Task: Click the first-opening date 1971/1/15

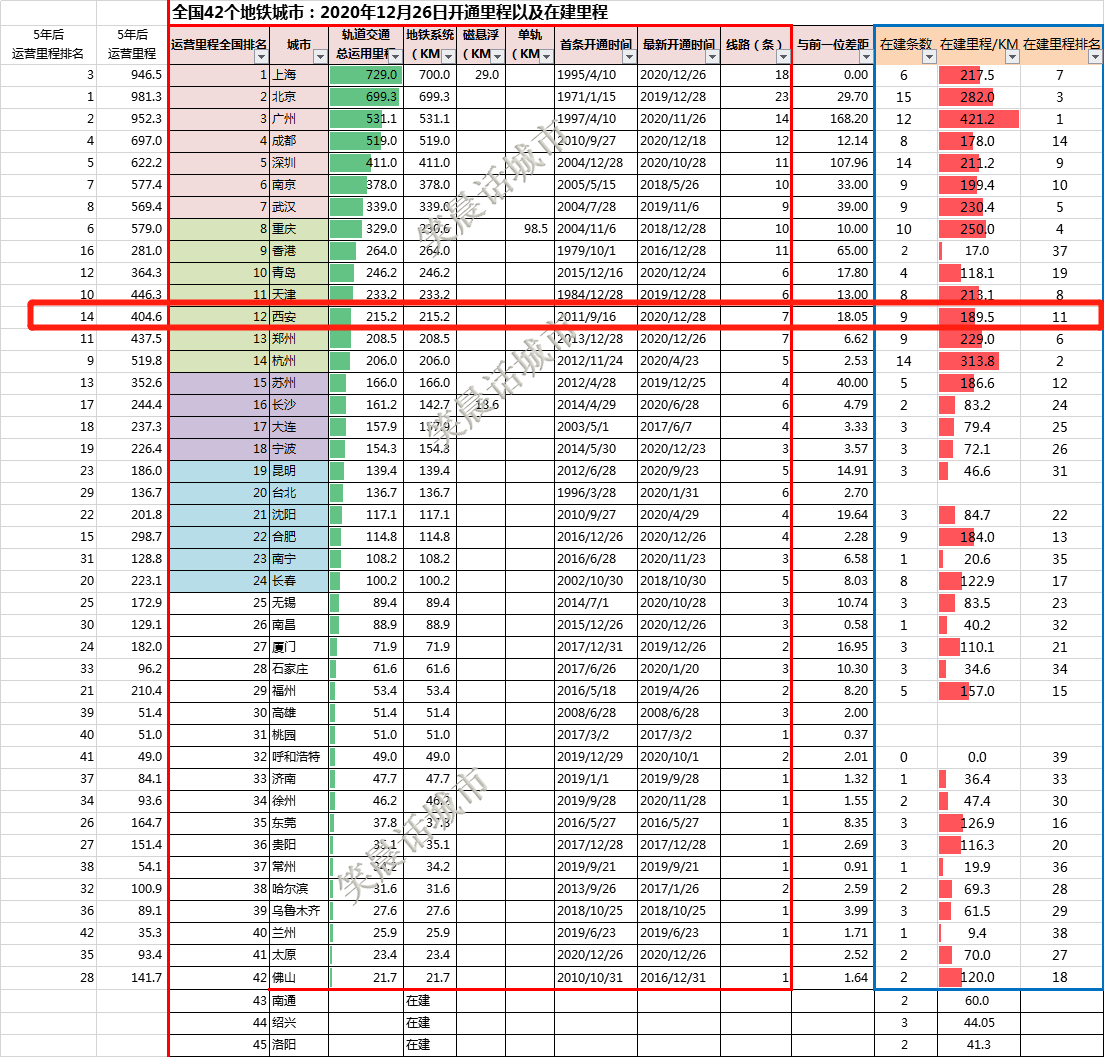Action: tap(596, 96)
